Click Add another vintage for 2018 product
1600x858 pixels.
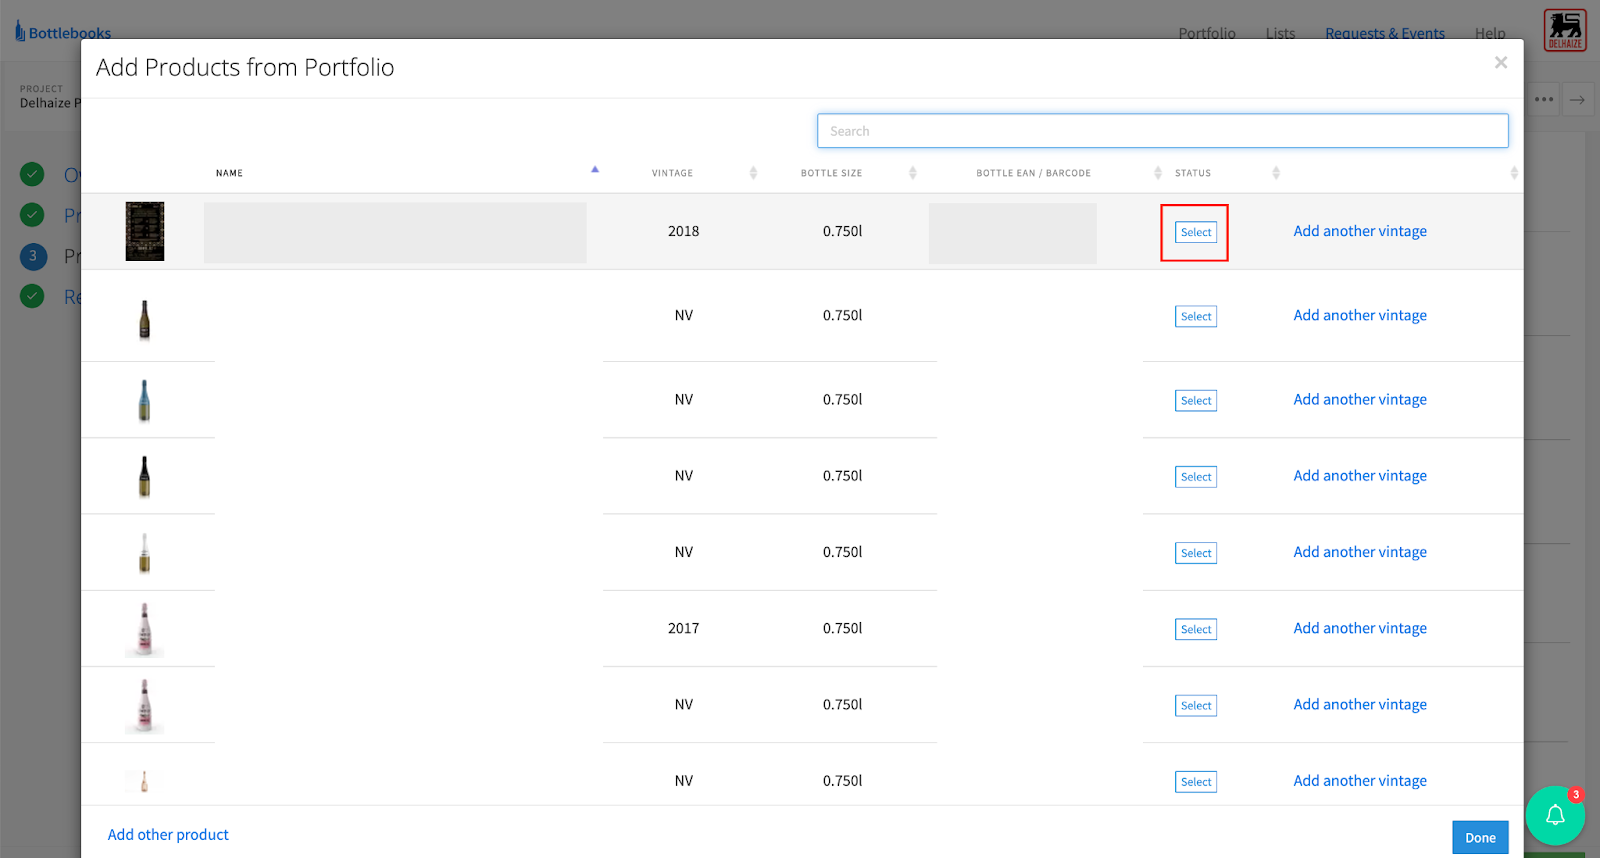(1360, 231)
